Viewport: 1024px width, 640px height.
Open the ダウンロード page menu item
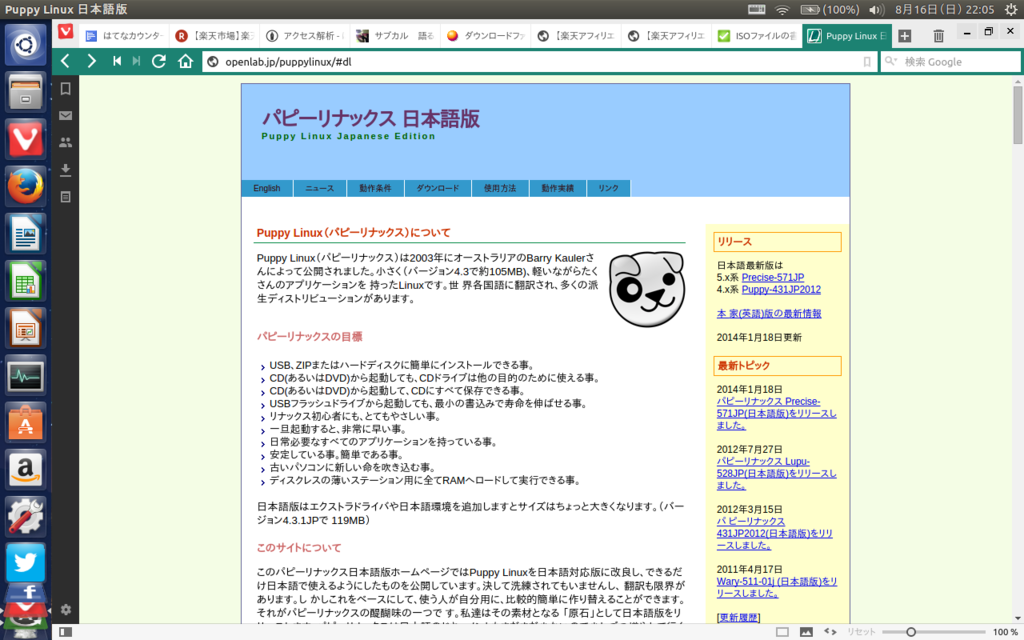(438, 188)
